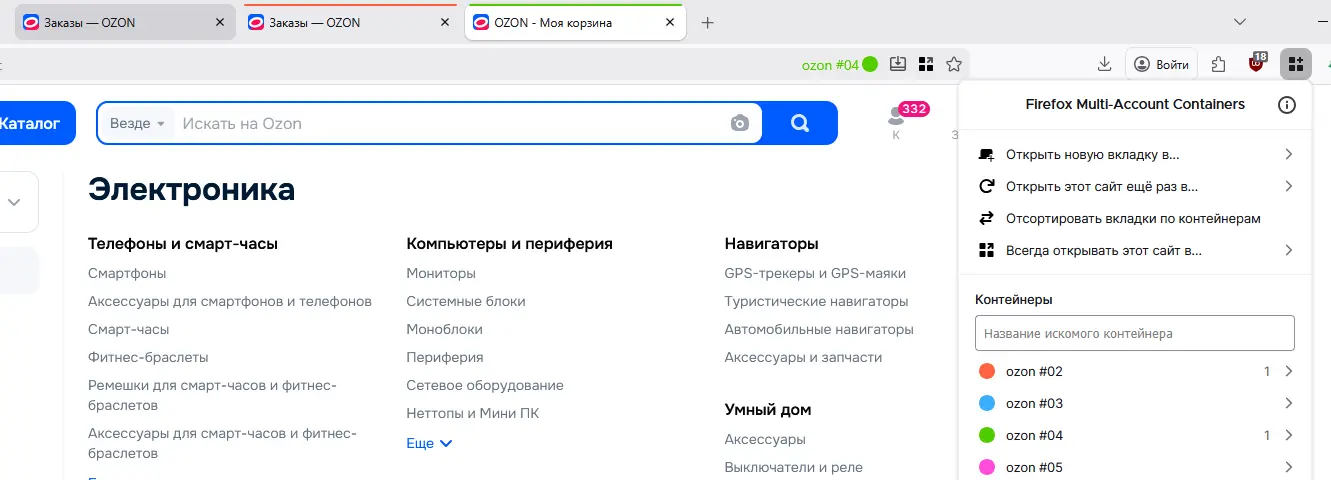Focus the Искать на Ozon search field
The height and width of the screenshot is (480, 1331).
pos(450,123)
